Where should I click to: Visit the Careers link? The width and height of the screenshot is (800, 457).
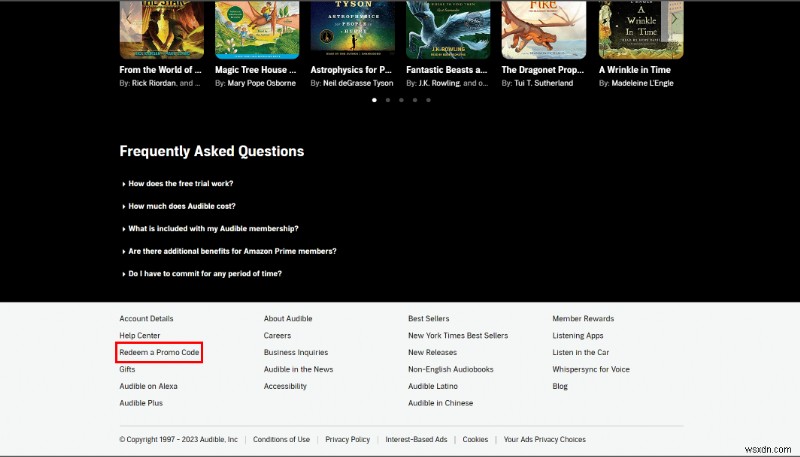click(277, 336)
